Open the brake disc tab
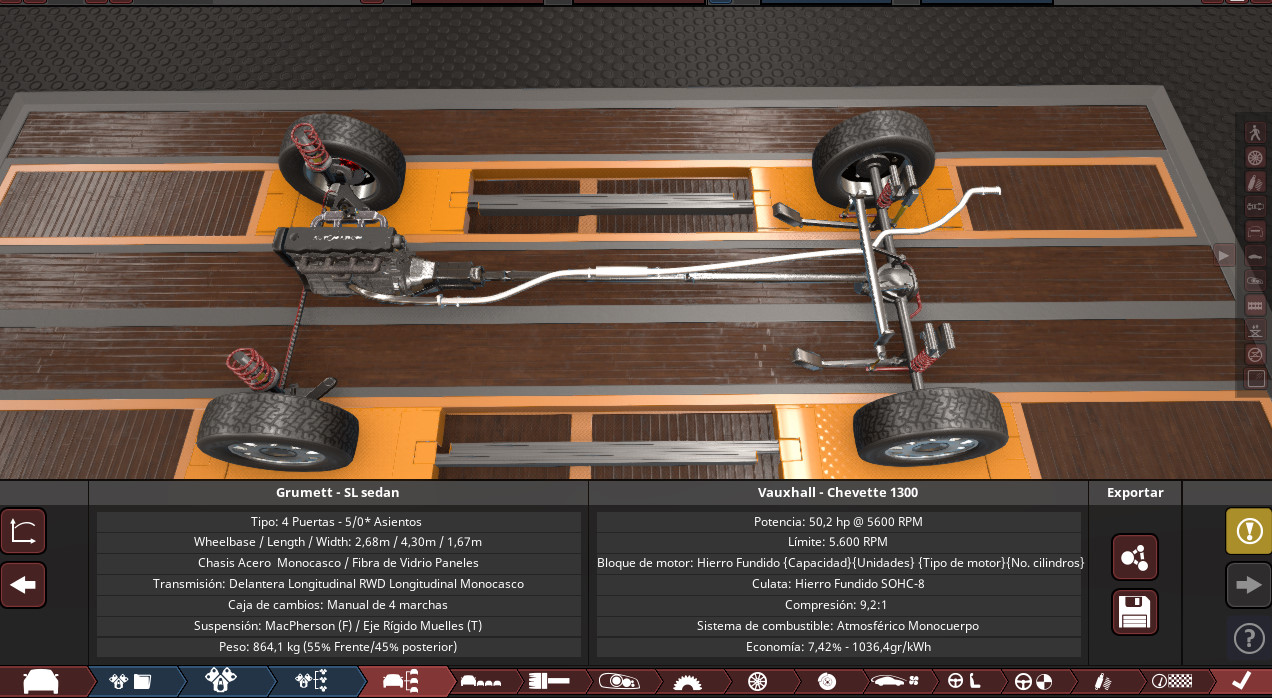The width and height of the screenshot is (1272, 698). (826, 681)
